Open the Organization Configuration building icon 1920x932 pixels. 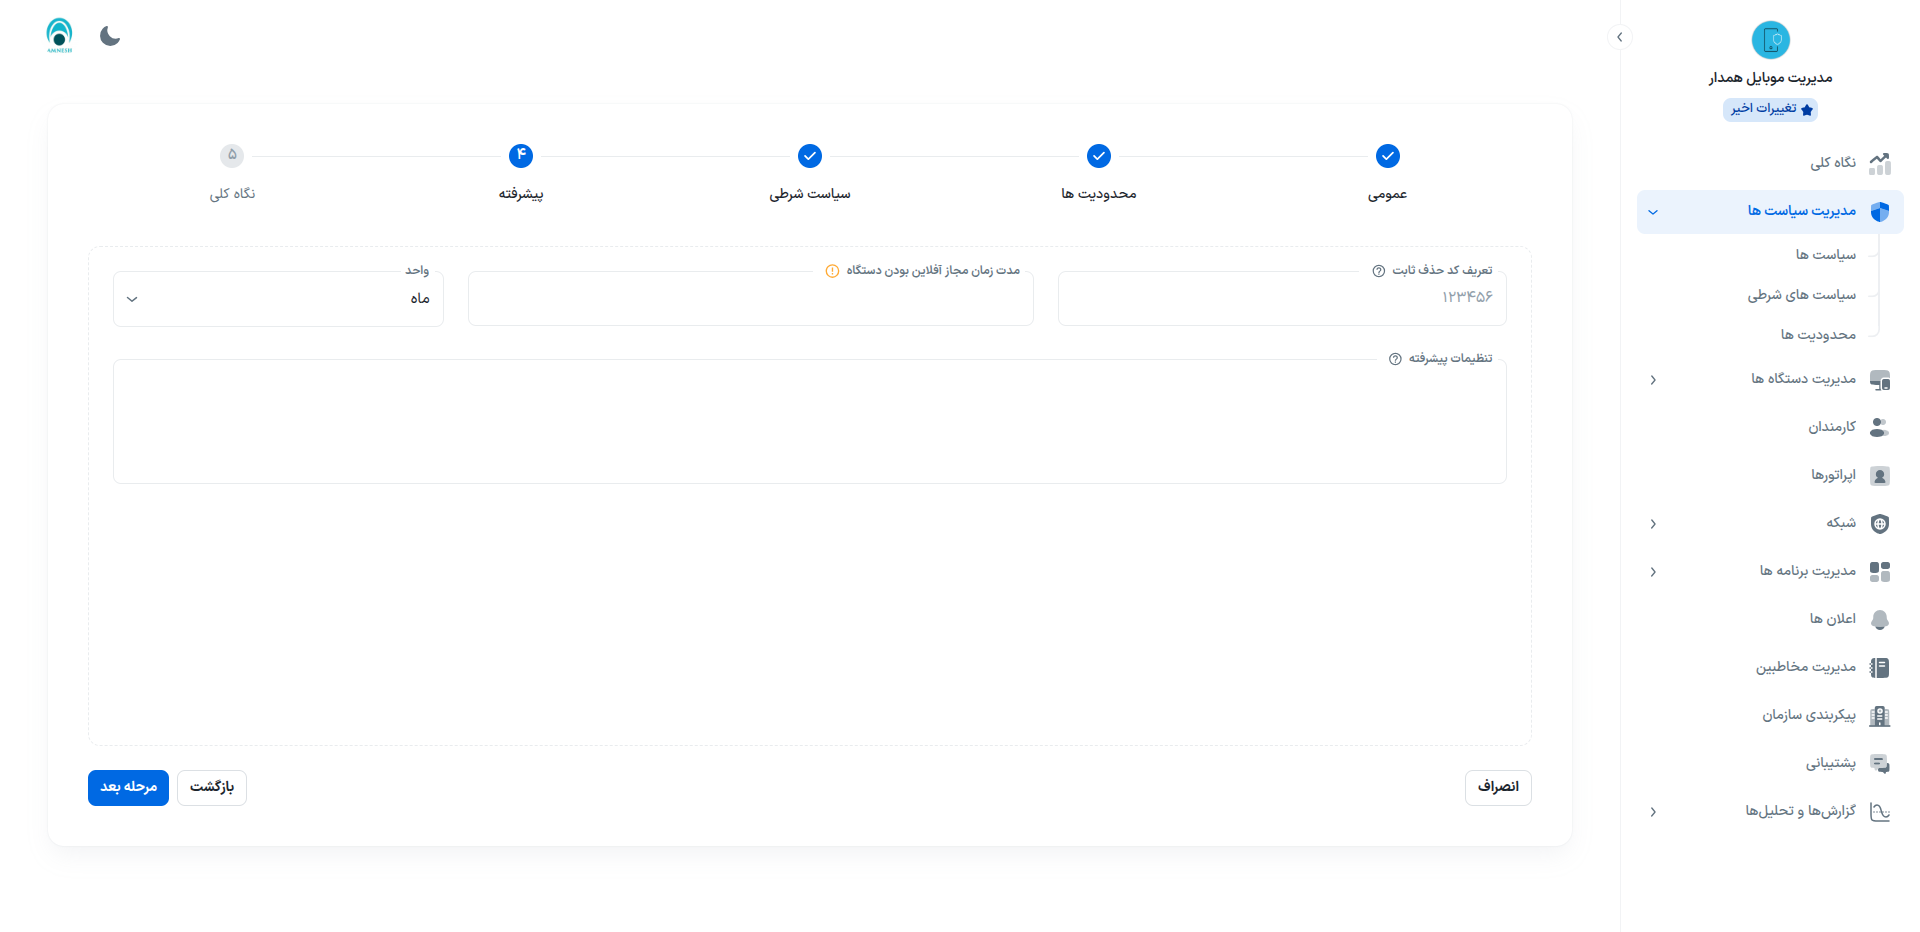1879,715
